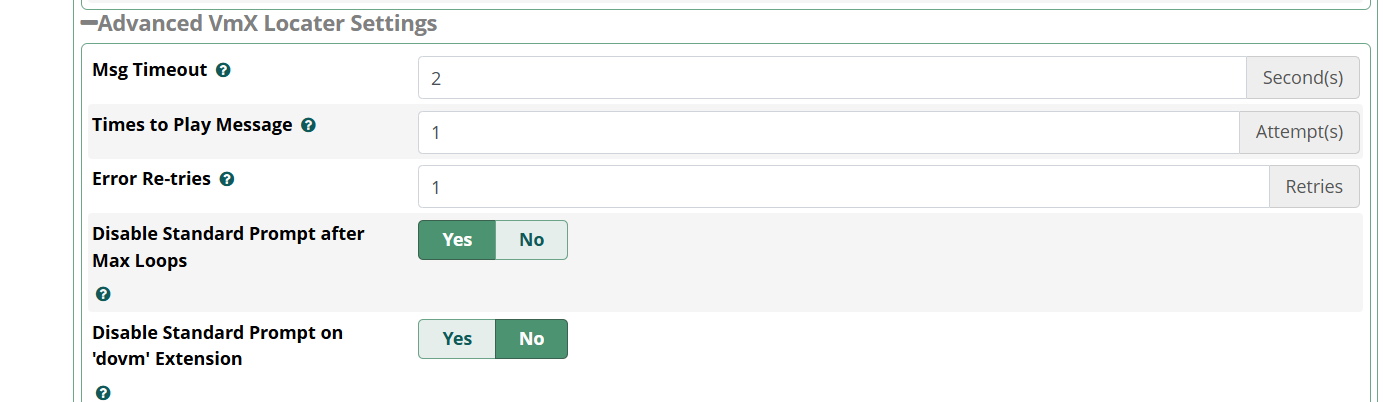Click the Retries unit label
Image resolution: width=1388 pixels, height=402 pixels.
(1314, 187)
